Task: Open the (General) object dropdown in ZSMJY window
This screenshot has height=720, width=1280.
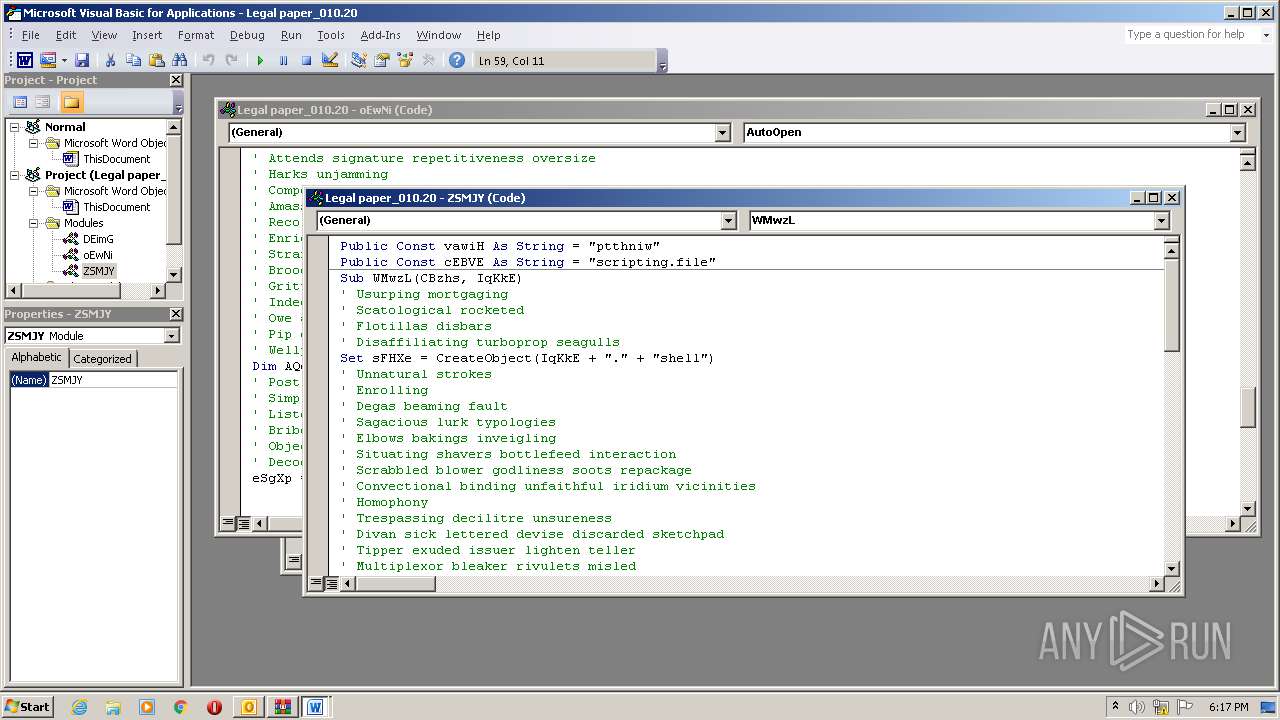Action: (x=726, y=220)
